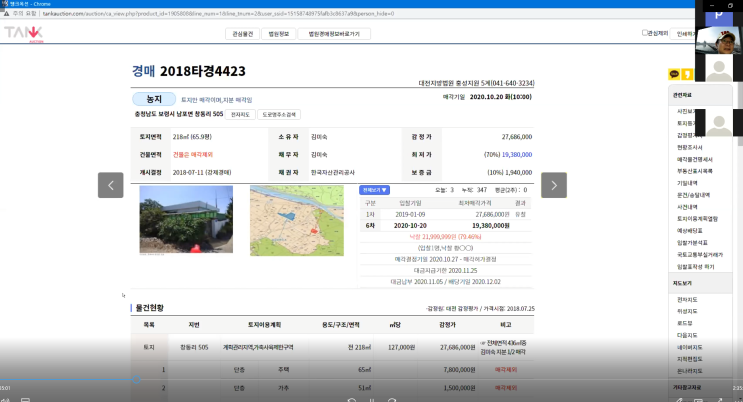Open 법원경매정보바로가기 top menu
The image size is (743, 402).
point(334,34)
